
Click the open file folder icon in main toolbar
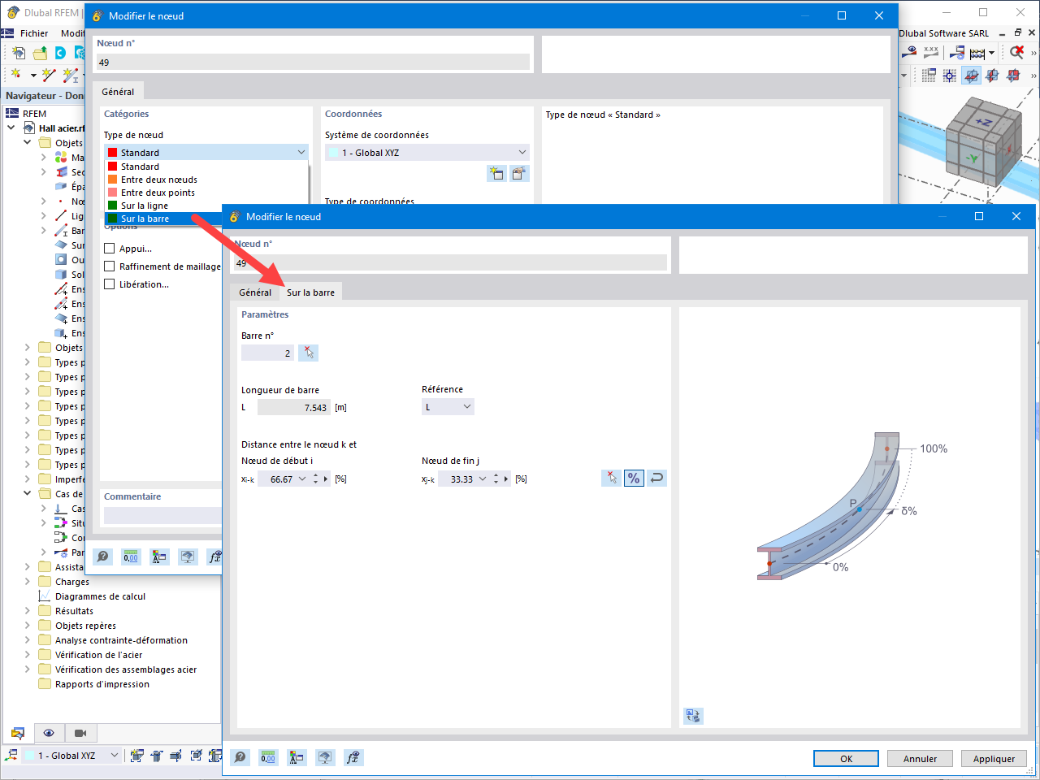click(40, 53)
